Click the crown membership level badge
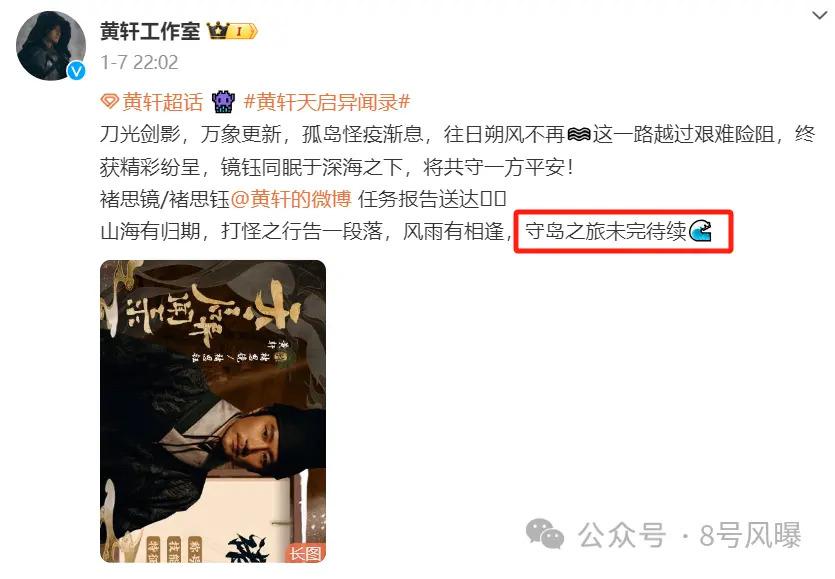The width and height of the screenshot is (835, 579). (x=232, y=31)
